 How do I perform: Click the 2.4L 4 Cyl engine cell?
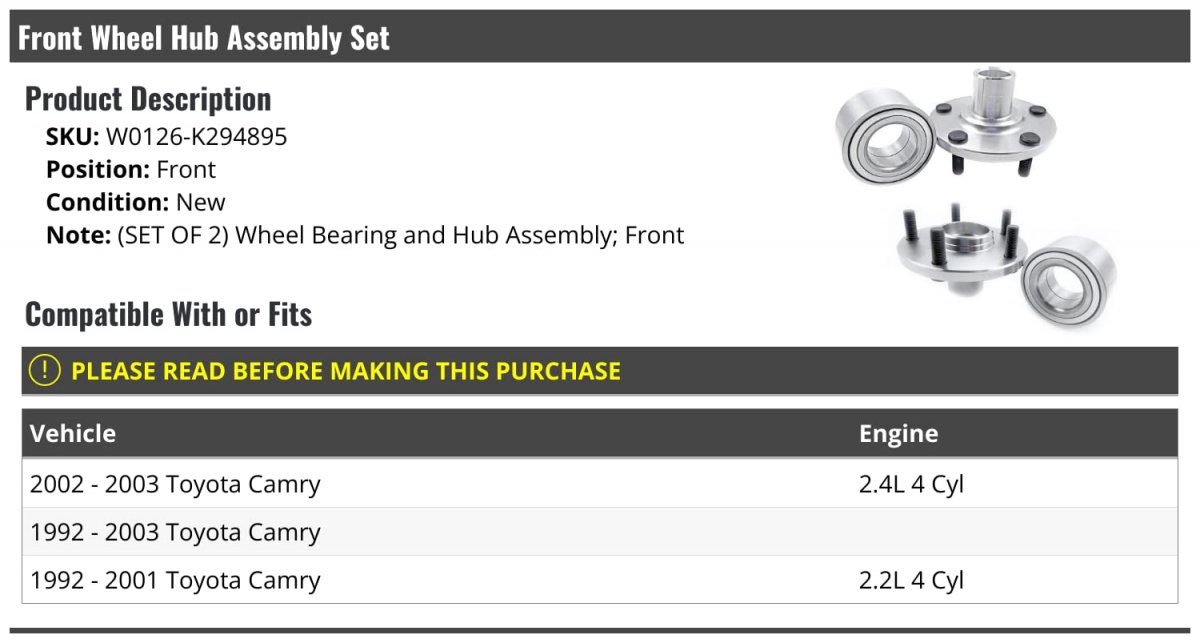click(911, 484)
